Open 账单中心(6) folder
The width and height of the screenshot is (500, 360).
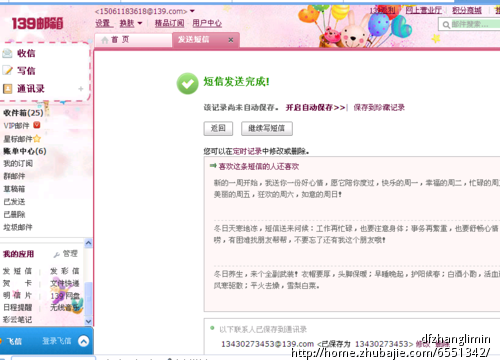(x=25, y=151)
